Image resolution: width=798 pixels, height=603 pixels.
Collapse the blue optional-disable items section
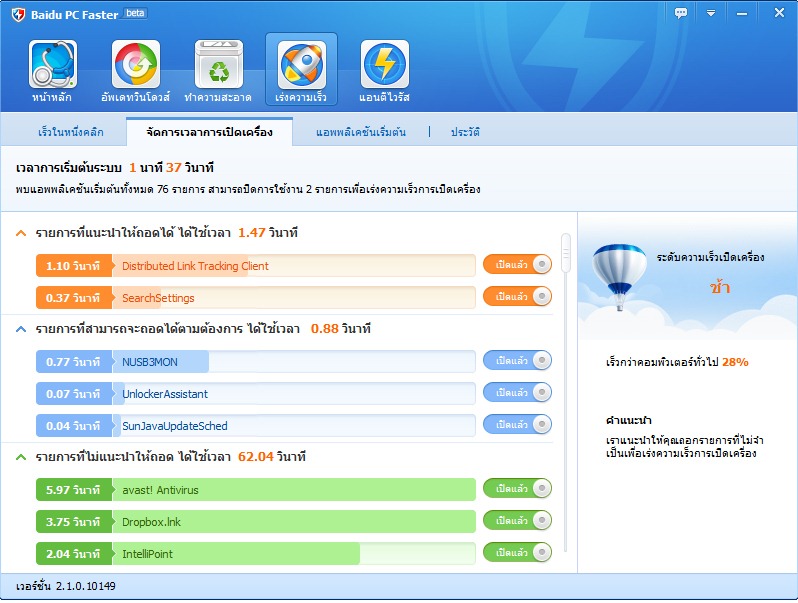[21, 329]
